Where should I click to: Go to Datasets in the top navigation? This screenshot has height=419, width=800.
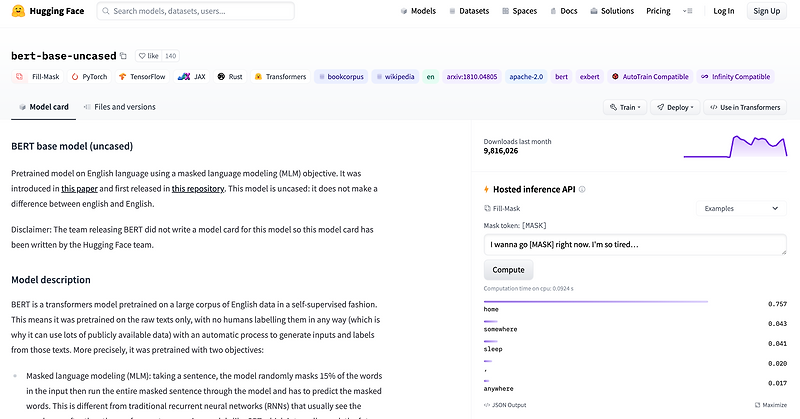(x=468, y=11)
